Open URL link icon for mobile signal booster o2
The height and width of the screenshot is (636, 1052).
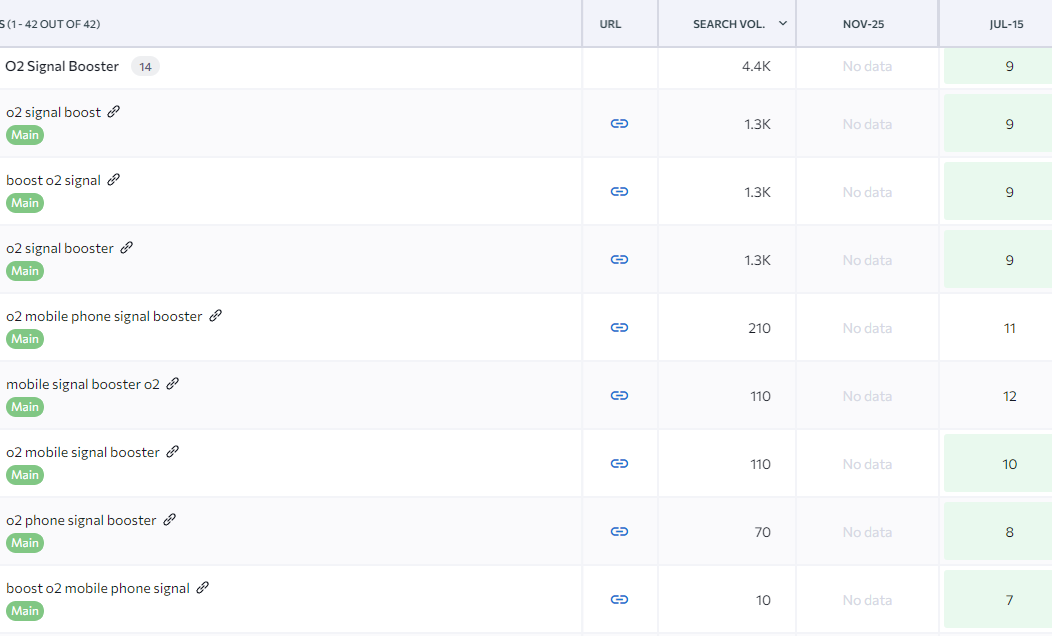[x=619, y=396]
